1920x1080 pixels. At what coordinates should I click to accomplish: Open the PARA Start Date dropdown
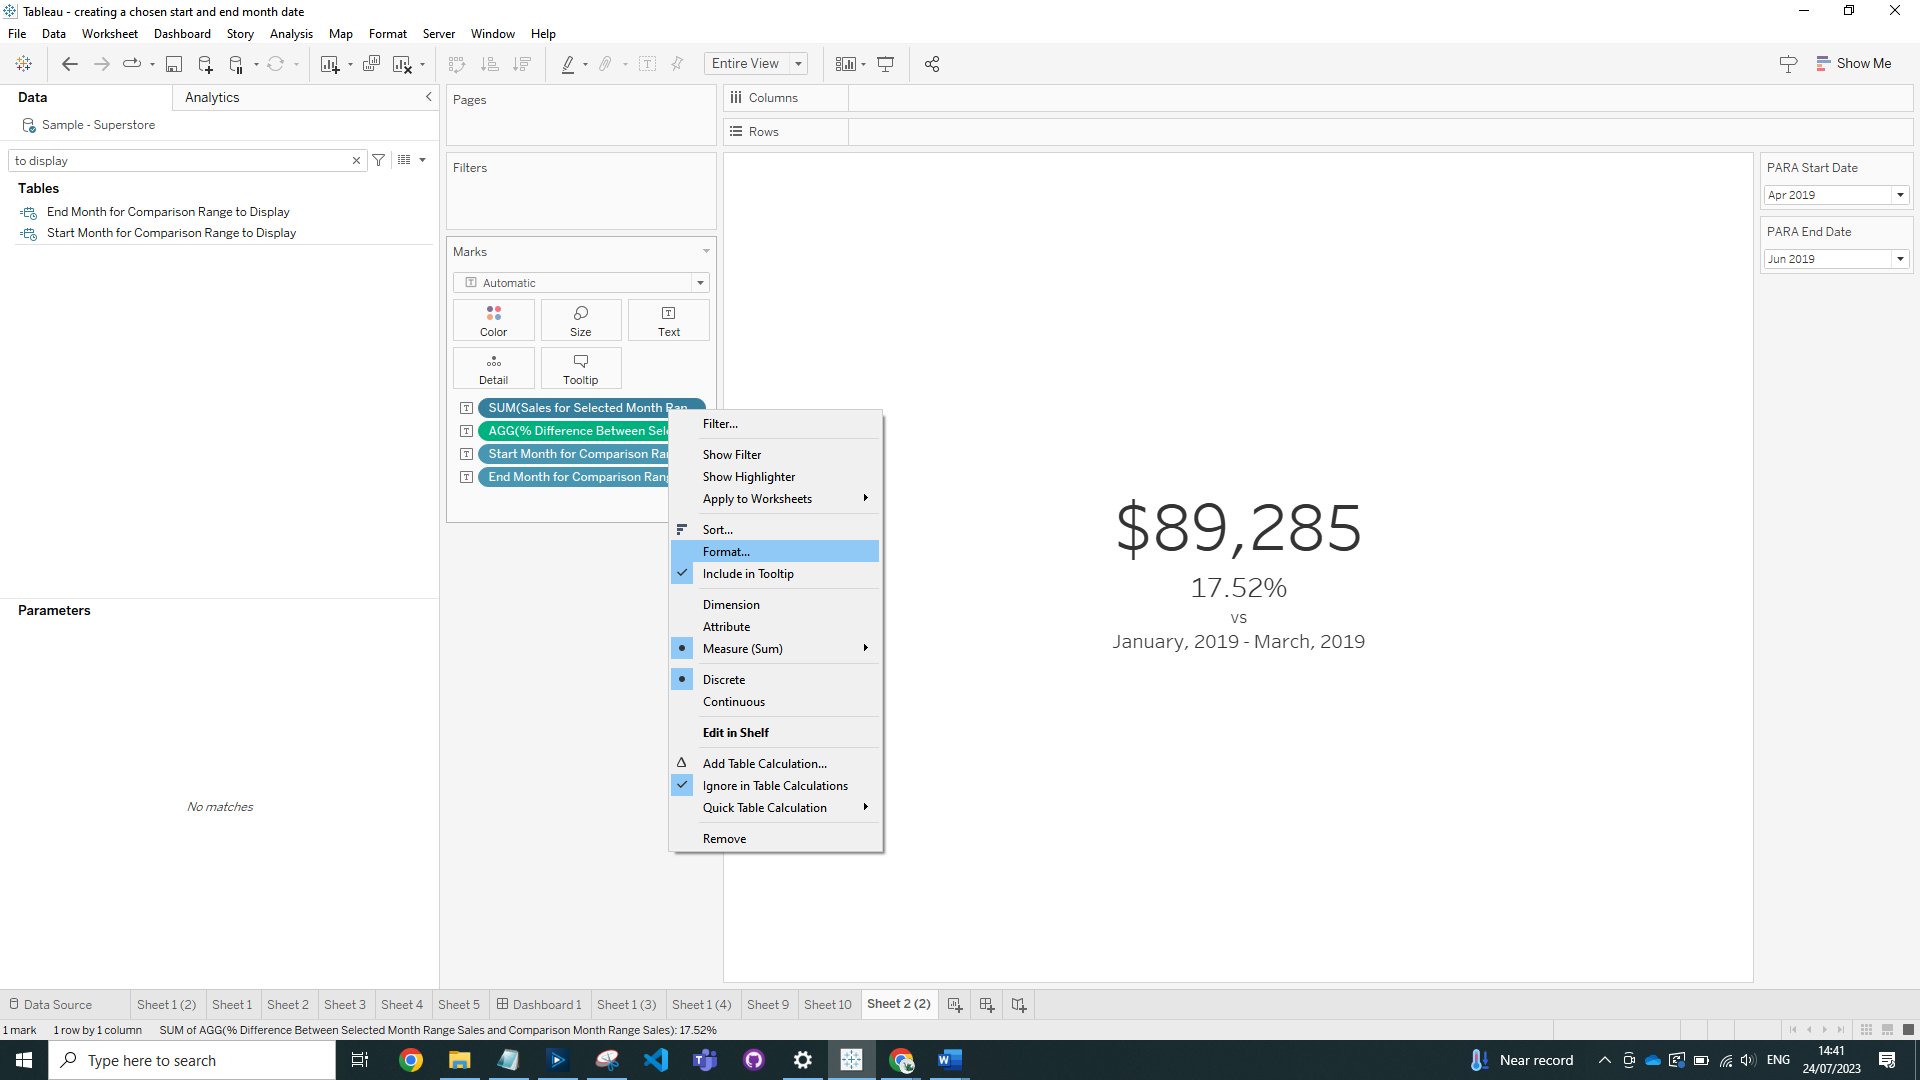[x=1900, y=195]
